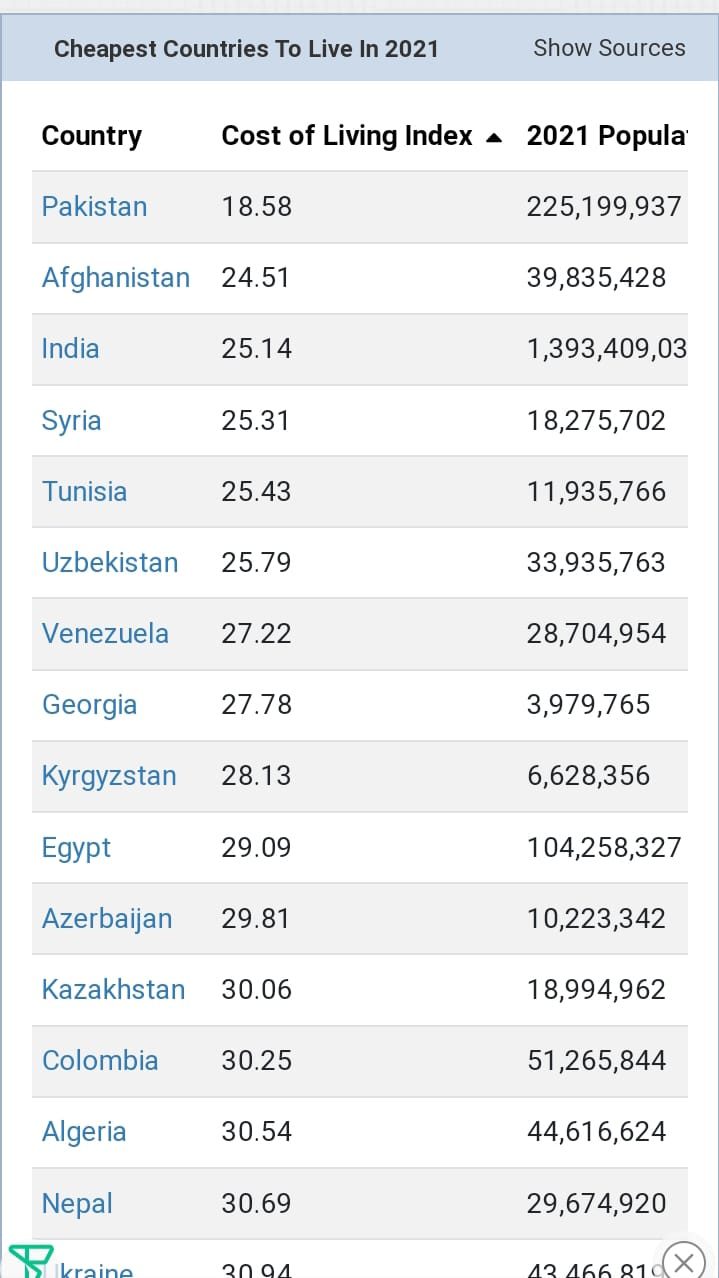Viewport: 719px width, 1278px height.
Task: Sort by the Country column header
Action: coord(92,136)
